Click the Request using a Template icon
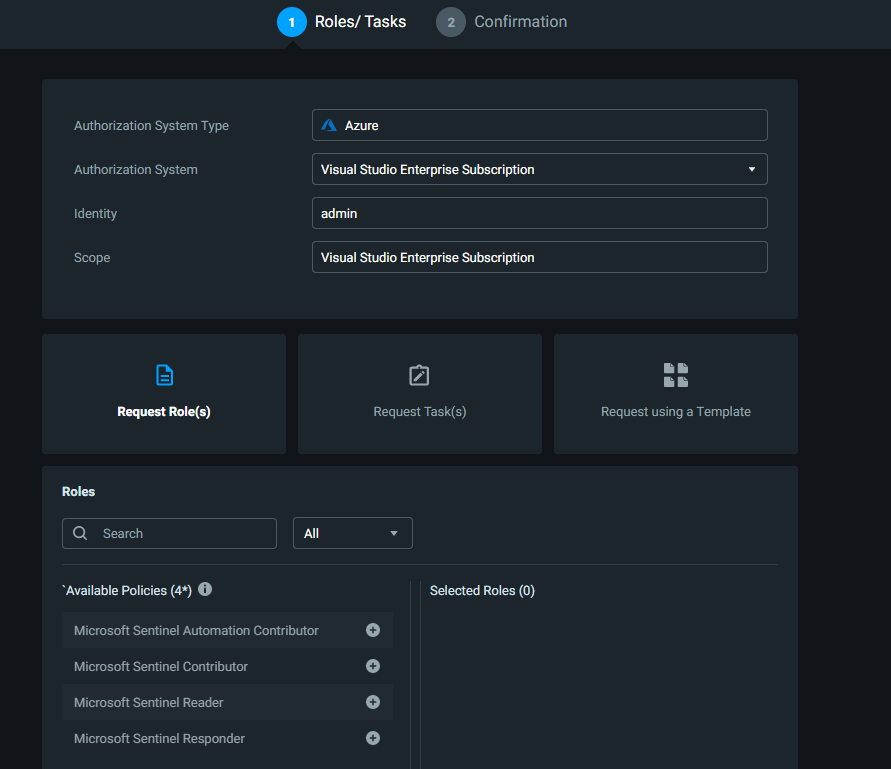This screenshot has height=769, width=891. tap(676, 375)
